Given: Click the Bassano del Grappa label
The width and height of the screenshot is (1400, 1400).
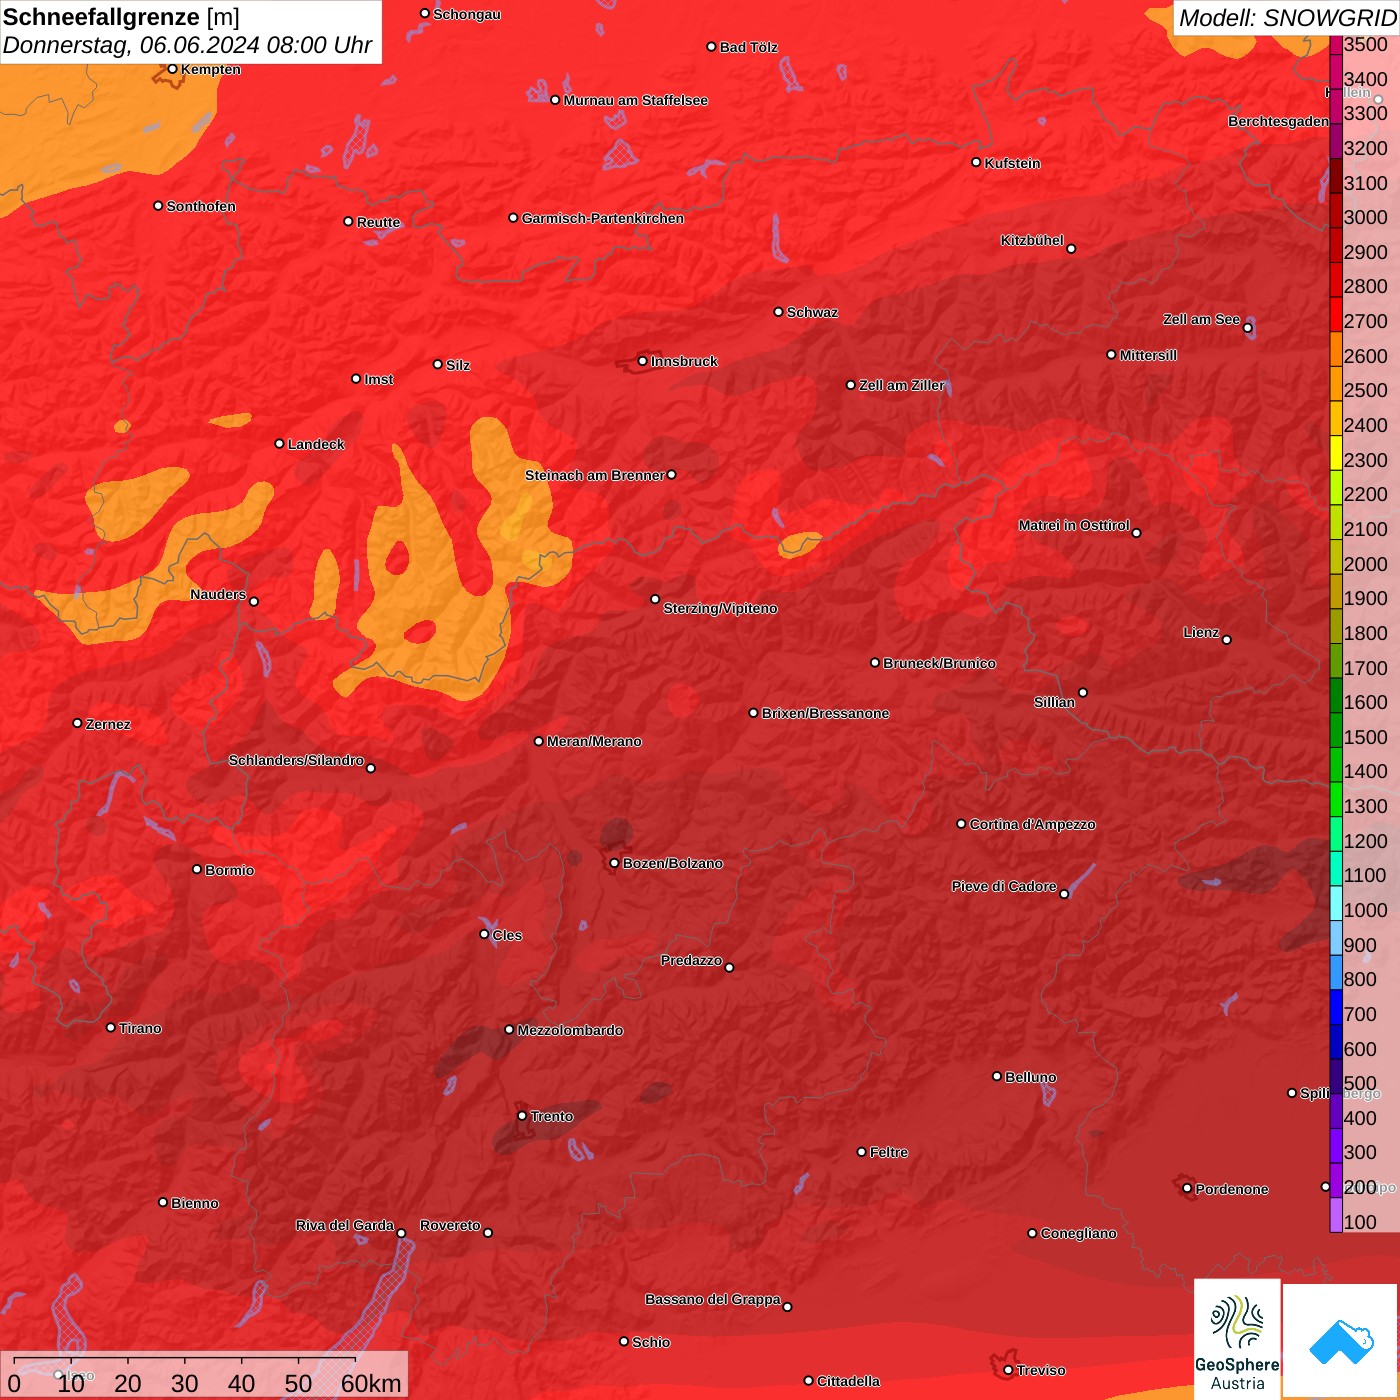Looking at the screenshot, I should [713, 1299].
